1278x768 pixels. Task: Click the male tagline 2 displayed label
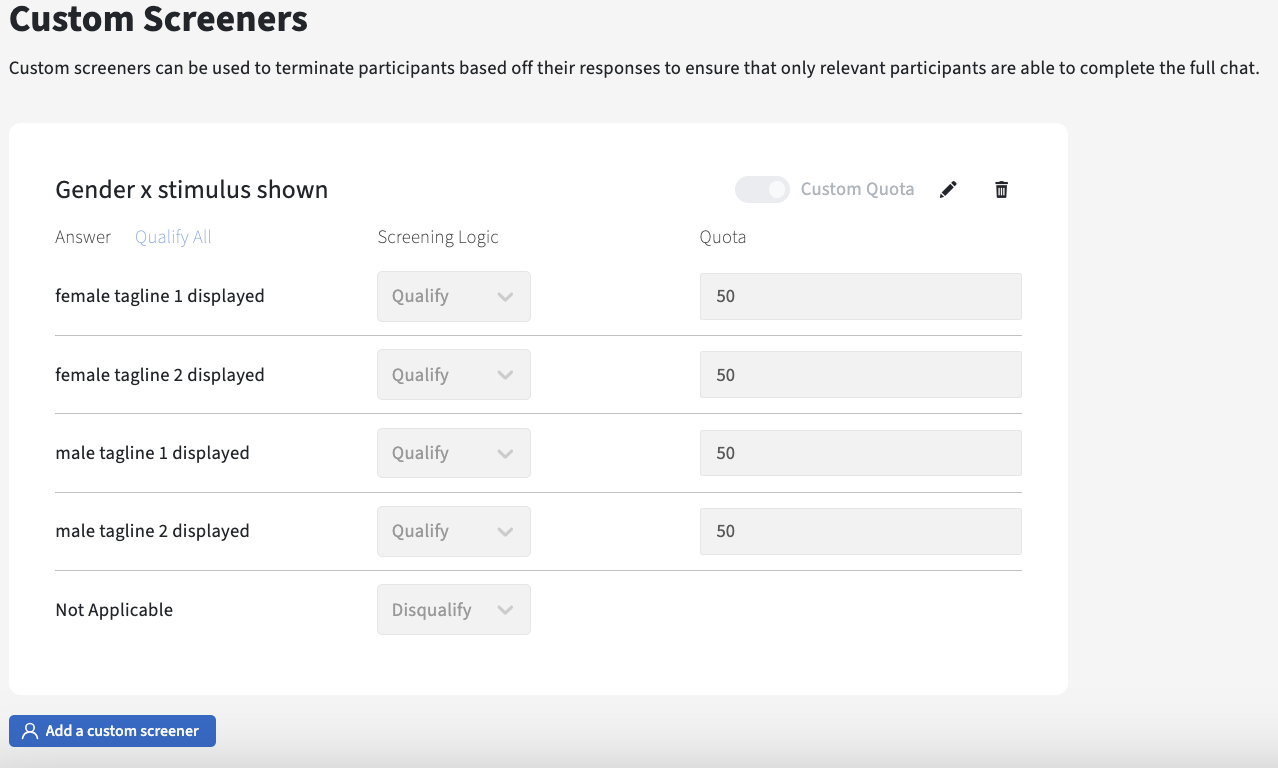pos(152,531)
